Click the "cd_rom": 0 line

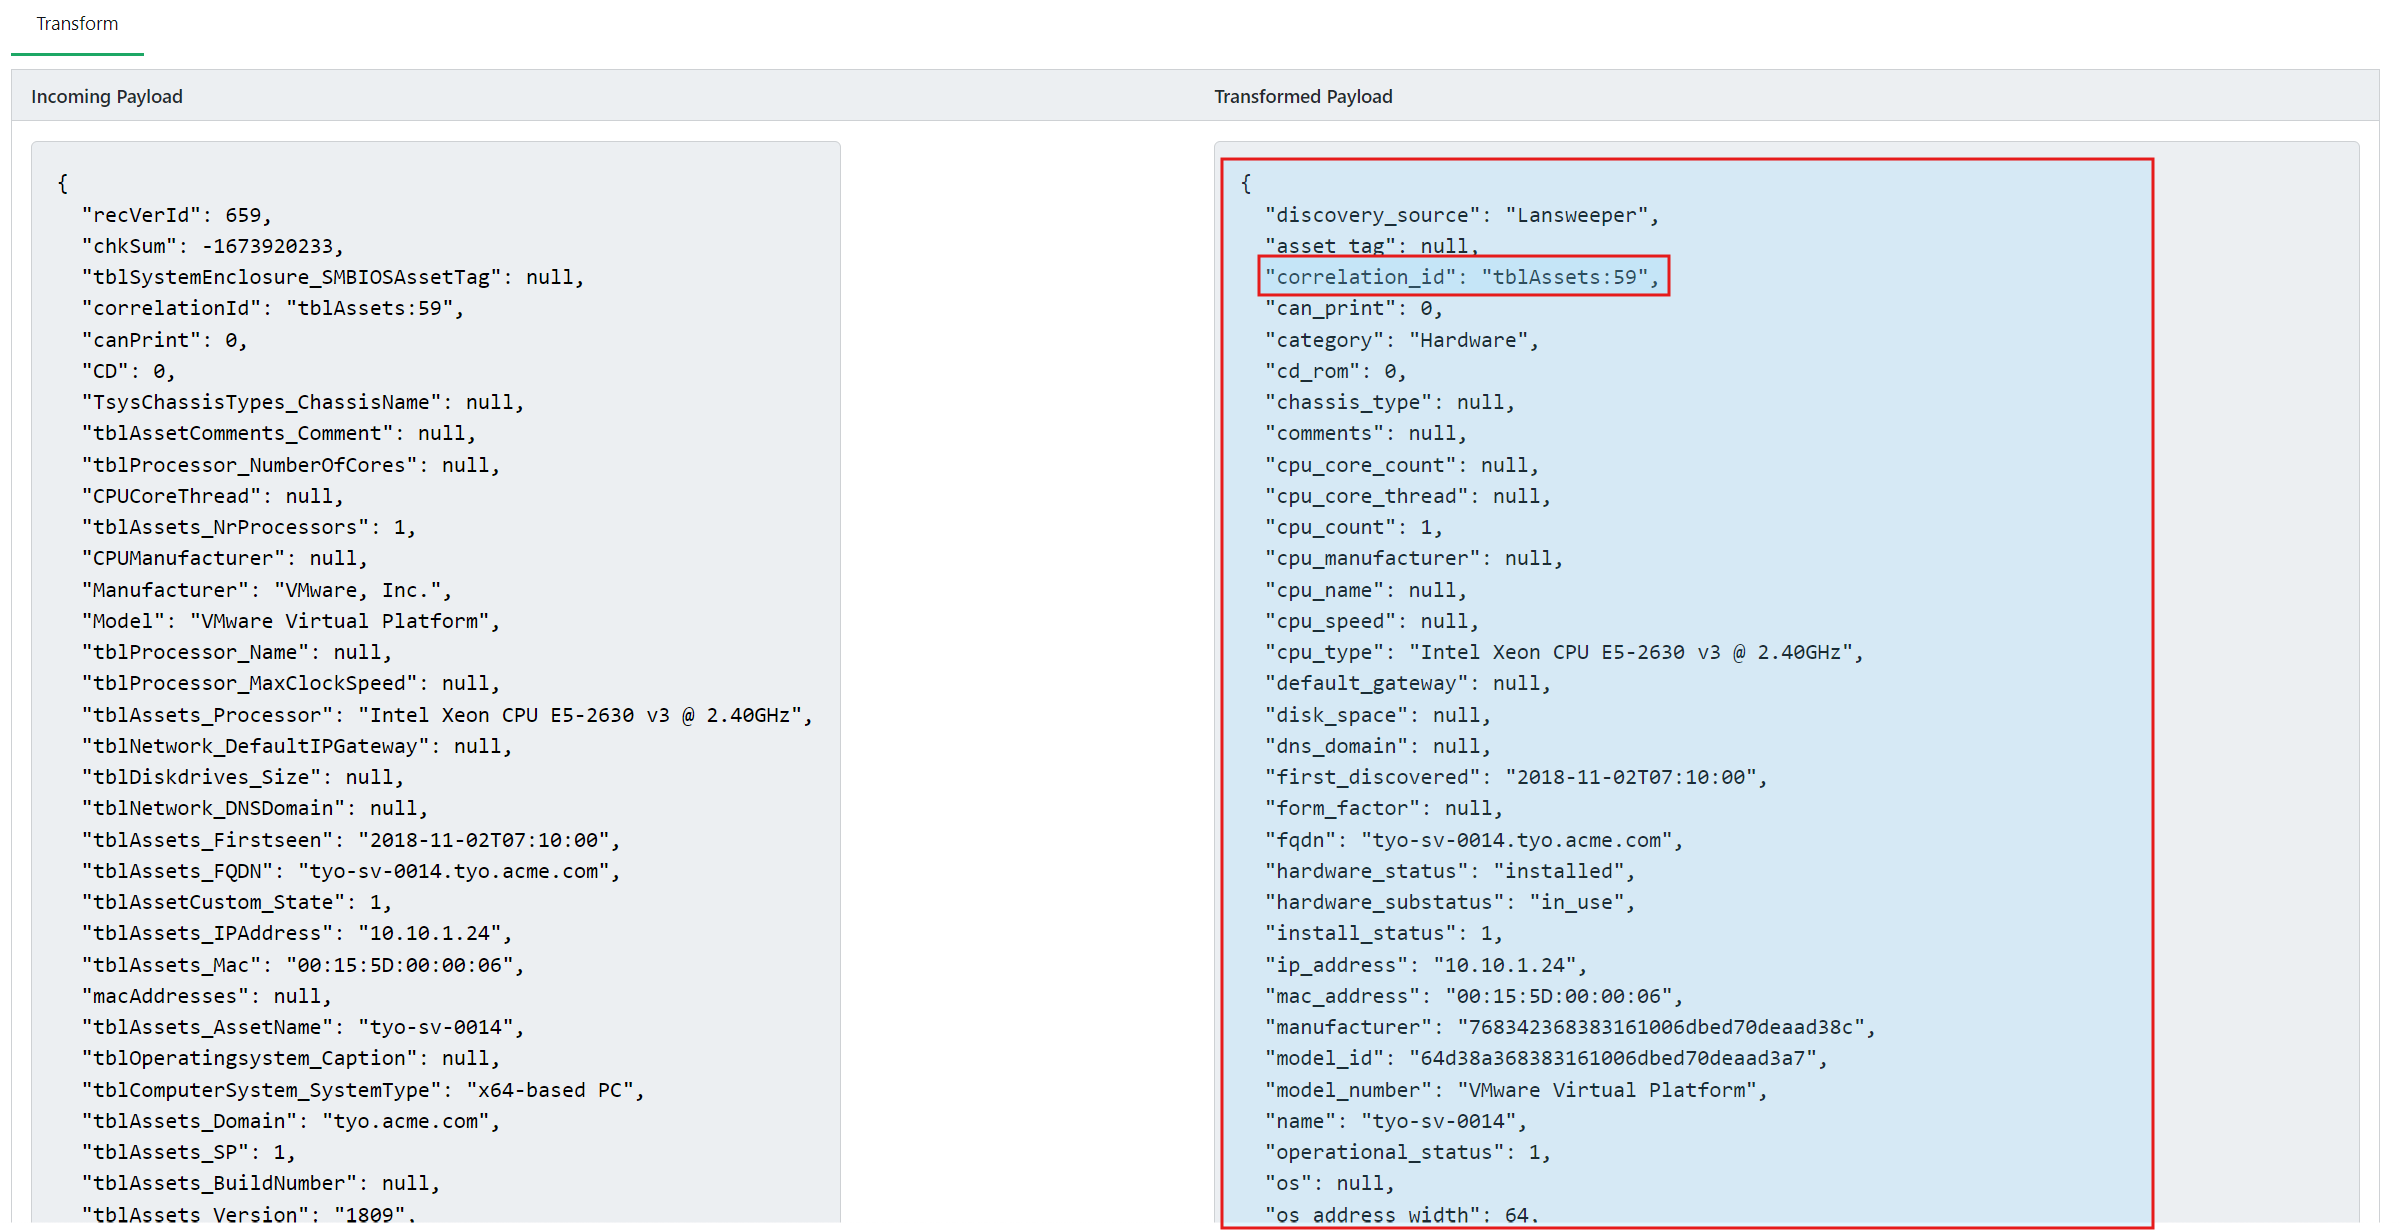[1336, 371]
